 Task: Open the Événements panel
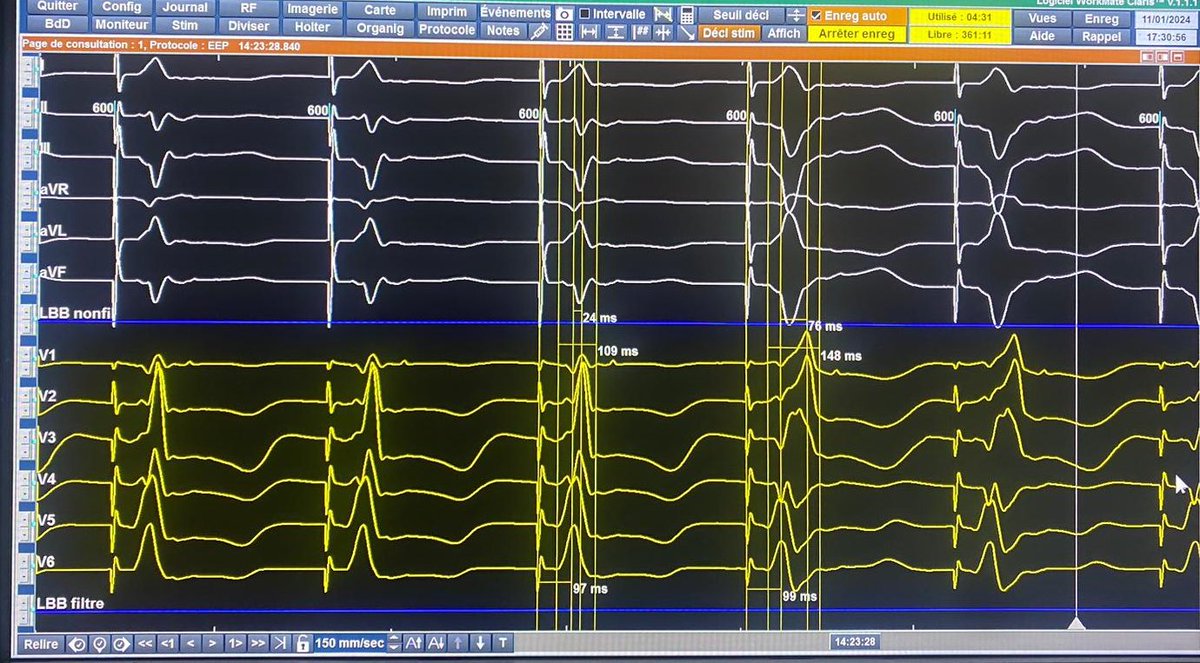pos(515,13)
